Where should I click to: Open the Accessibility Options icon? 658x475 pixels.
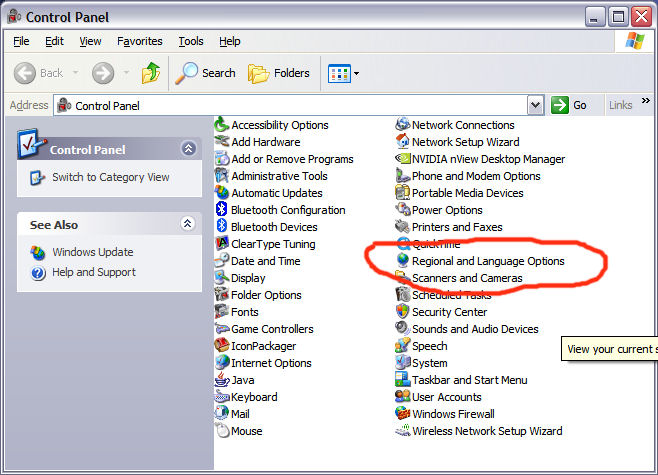tap(221, 125)
